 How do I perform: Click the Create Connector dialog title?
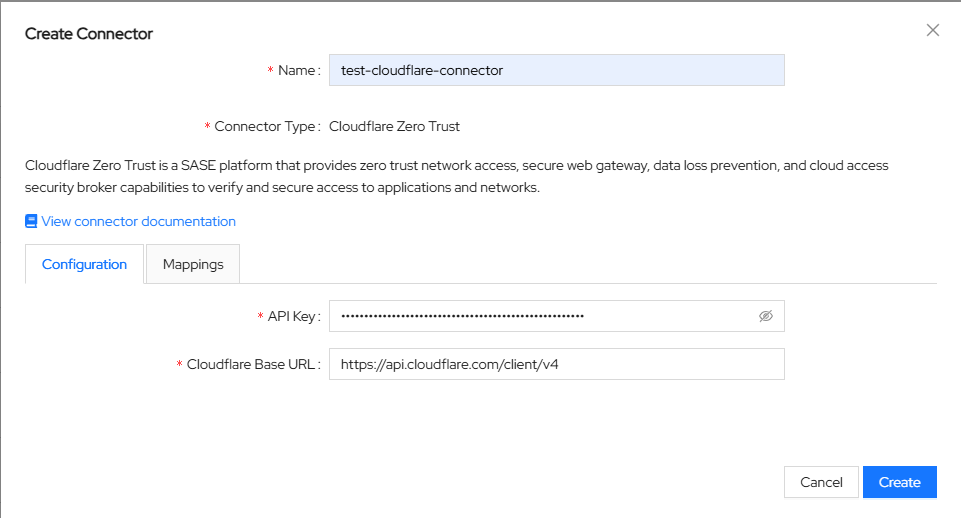89,34
